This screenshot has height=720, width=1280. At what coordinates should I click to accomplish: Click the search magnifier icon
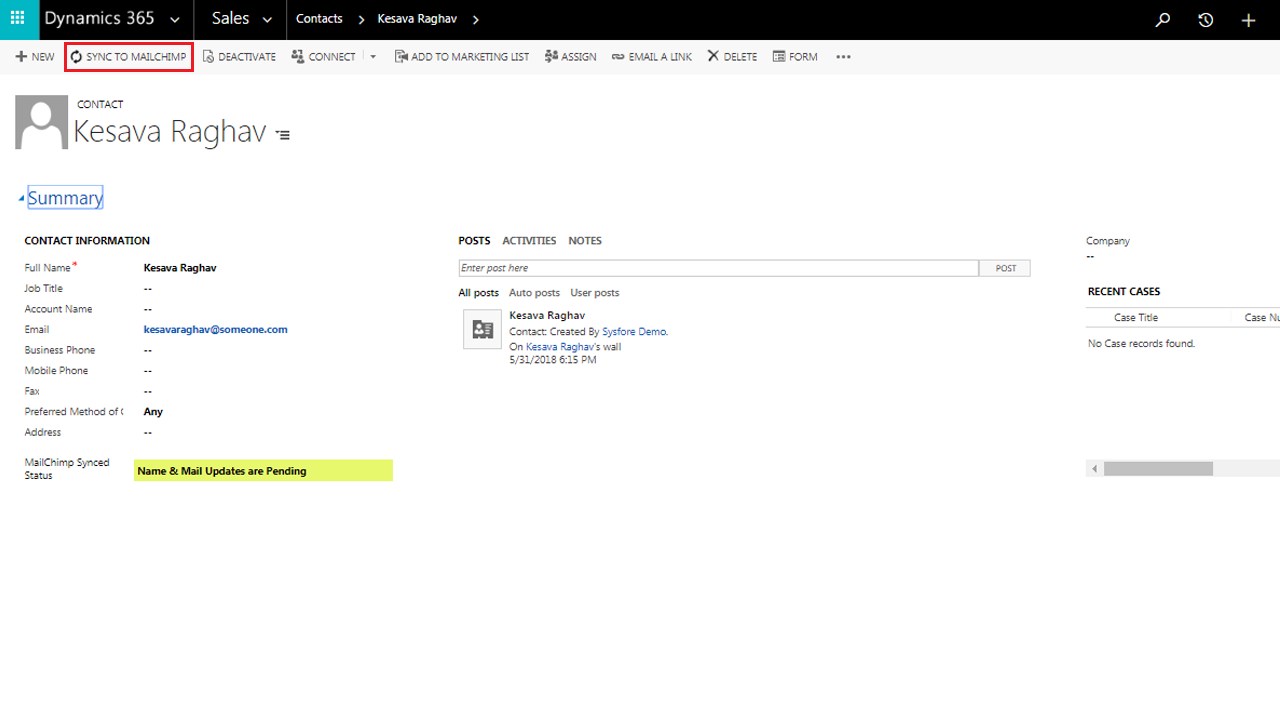click(x=1163, y=19)
